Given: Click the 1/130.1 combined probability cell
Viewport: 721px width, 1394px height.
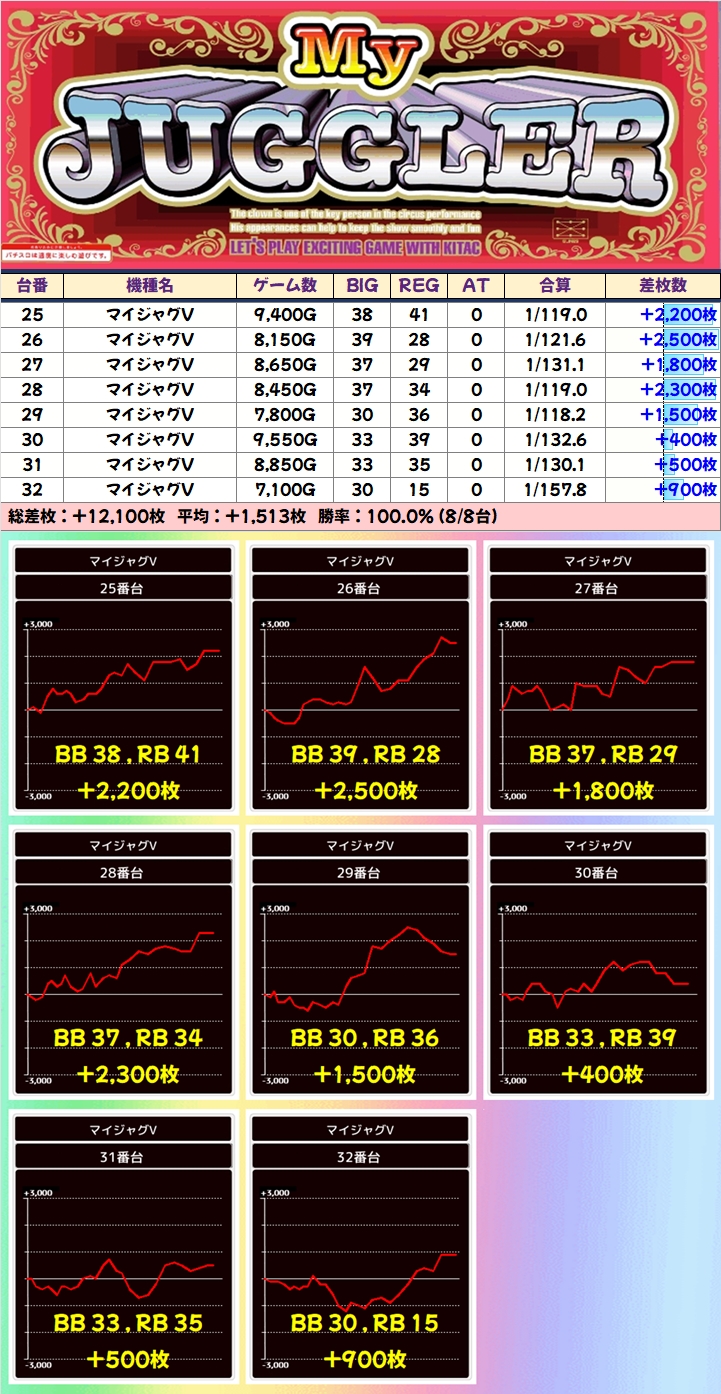Looking at the screenshot, I should (555, 464).
